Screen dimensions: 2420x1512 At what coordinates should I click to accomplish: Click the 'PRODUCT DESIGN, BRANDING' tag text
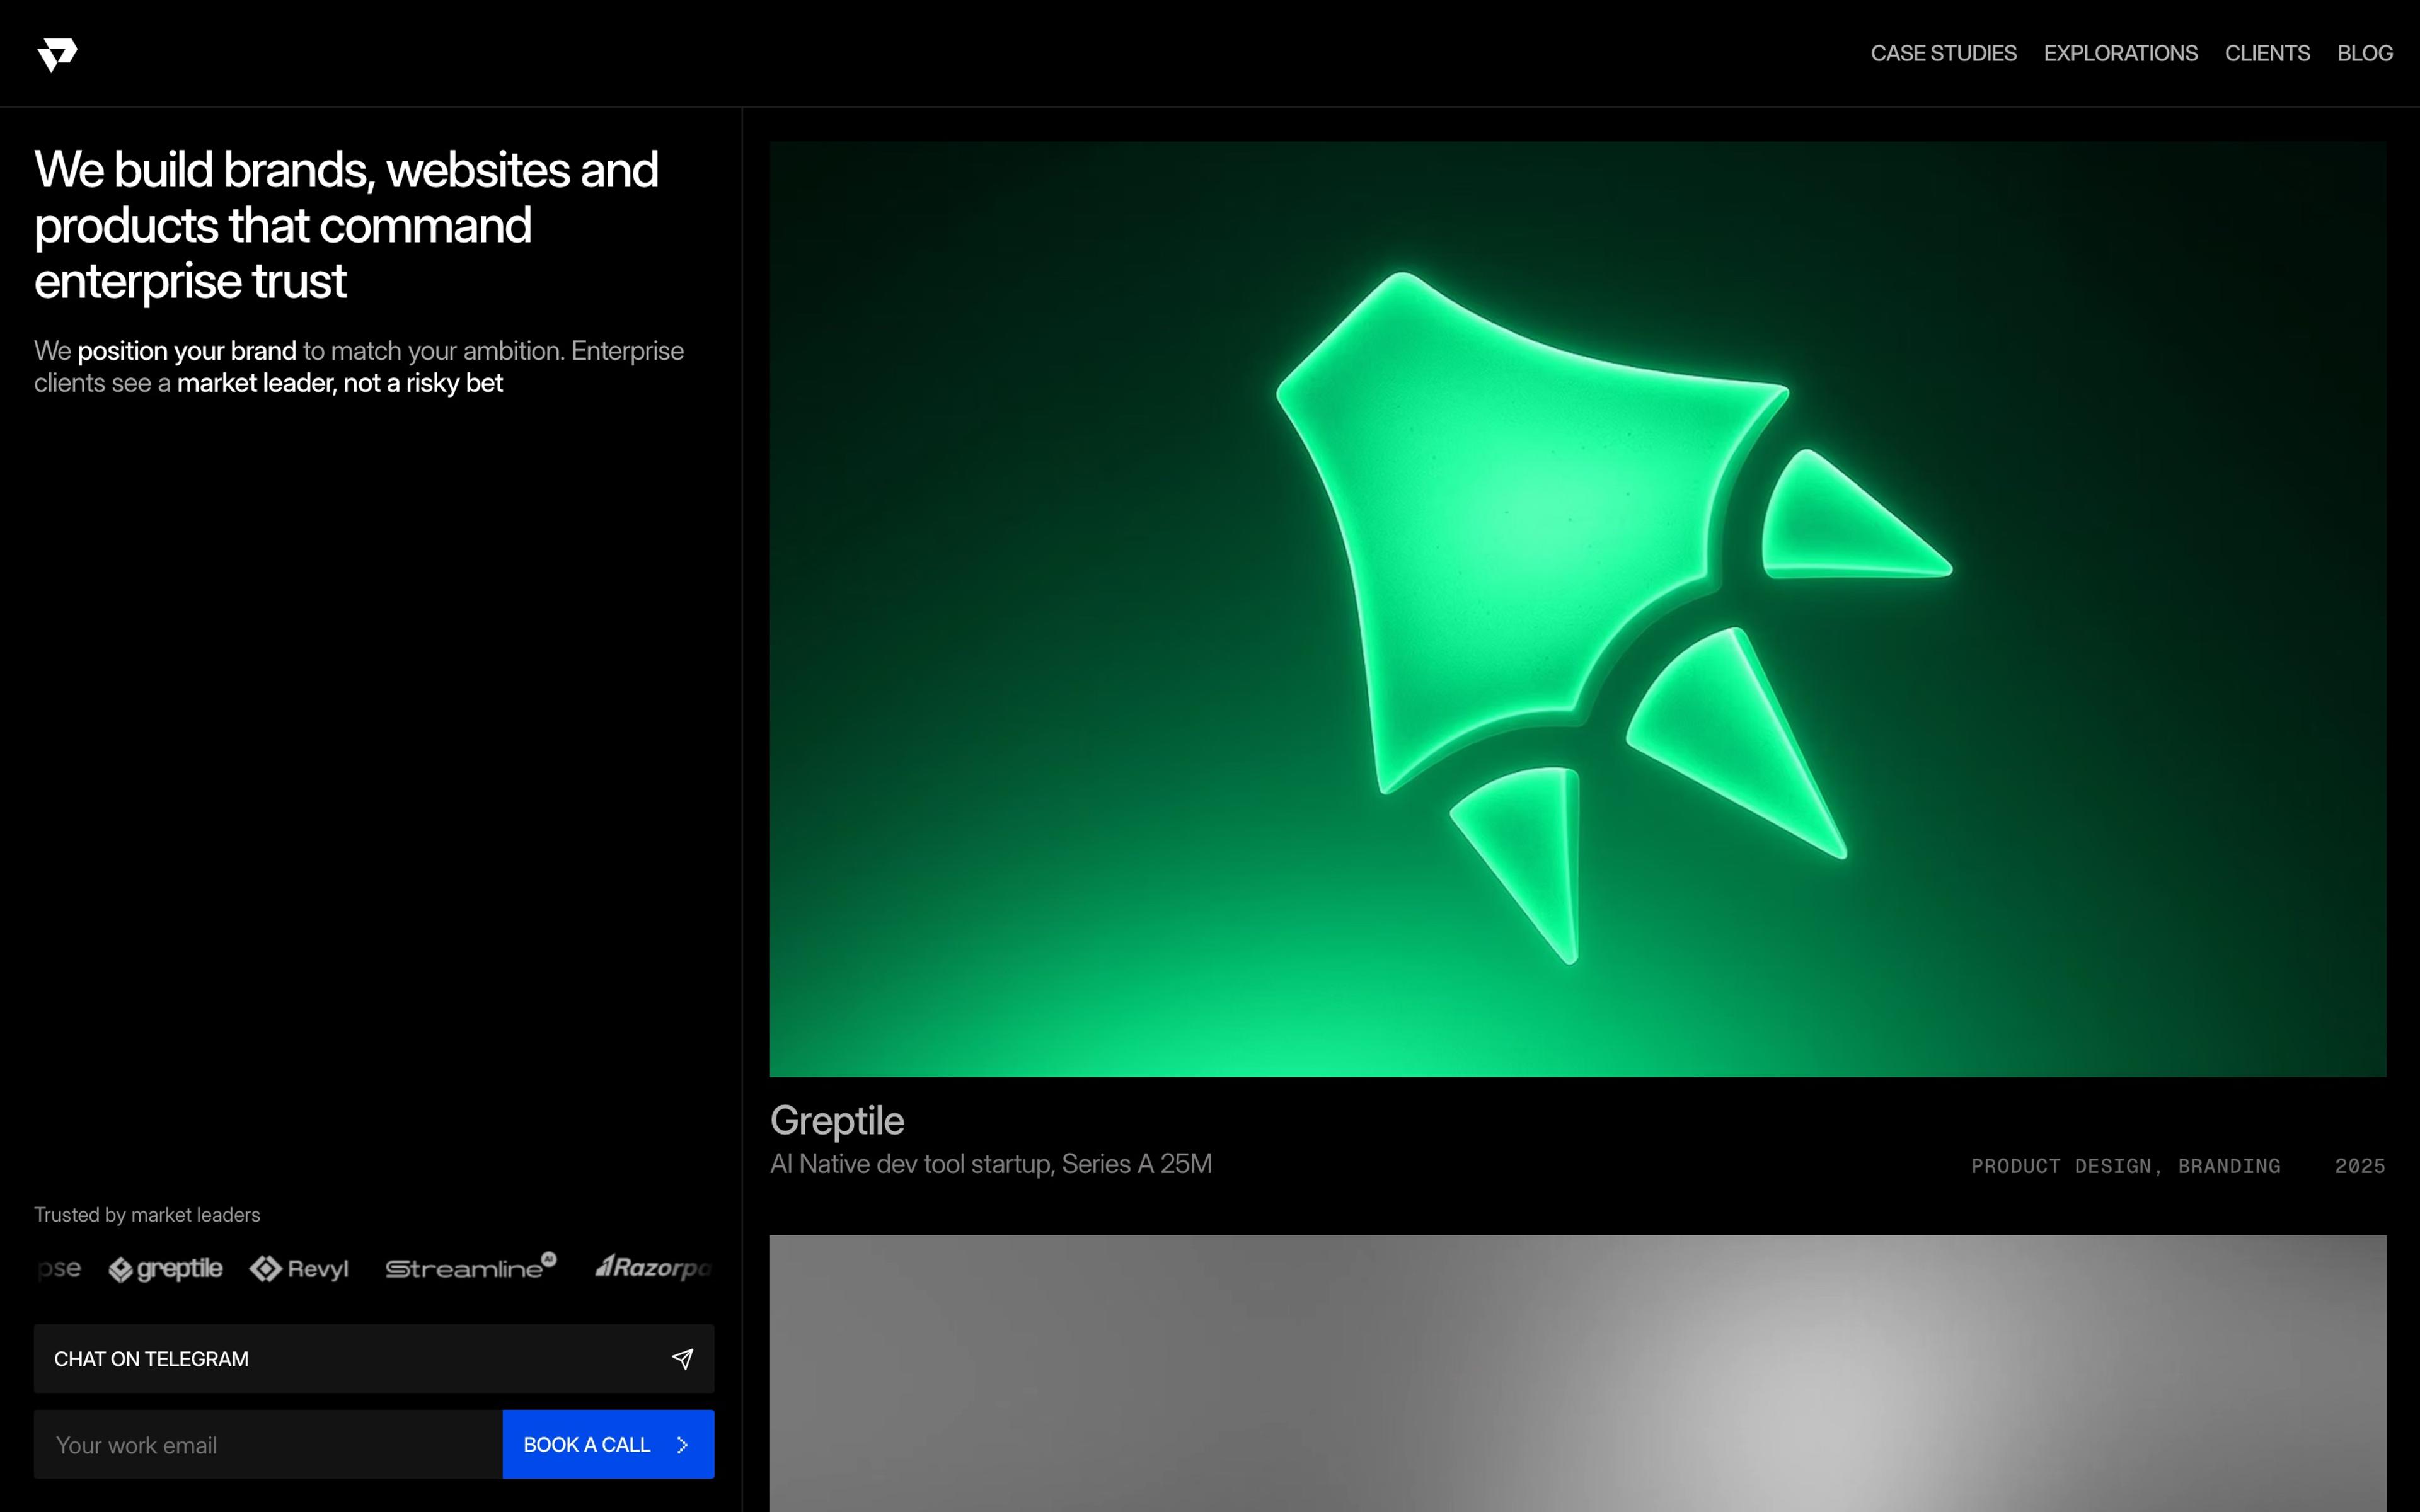tap(2125, 1166)
